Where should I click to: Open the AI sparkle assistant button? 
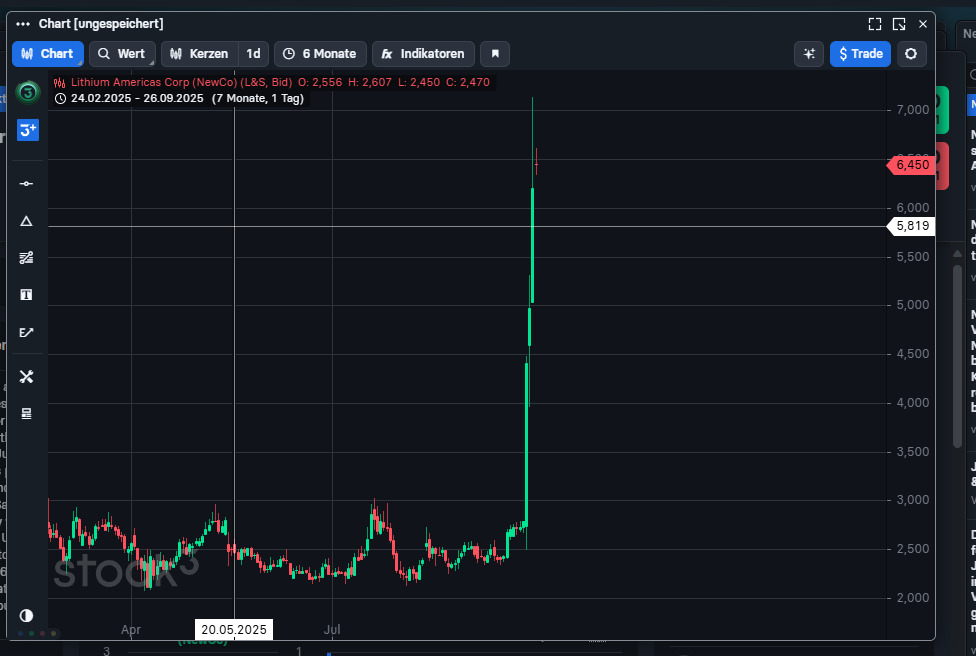[809, 54]
